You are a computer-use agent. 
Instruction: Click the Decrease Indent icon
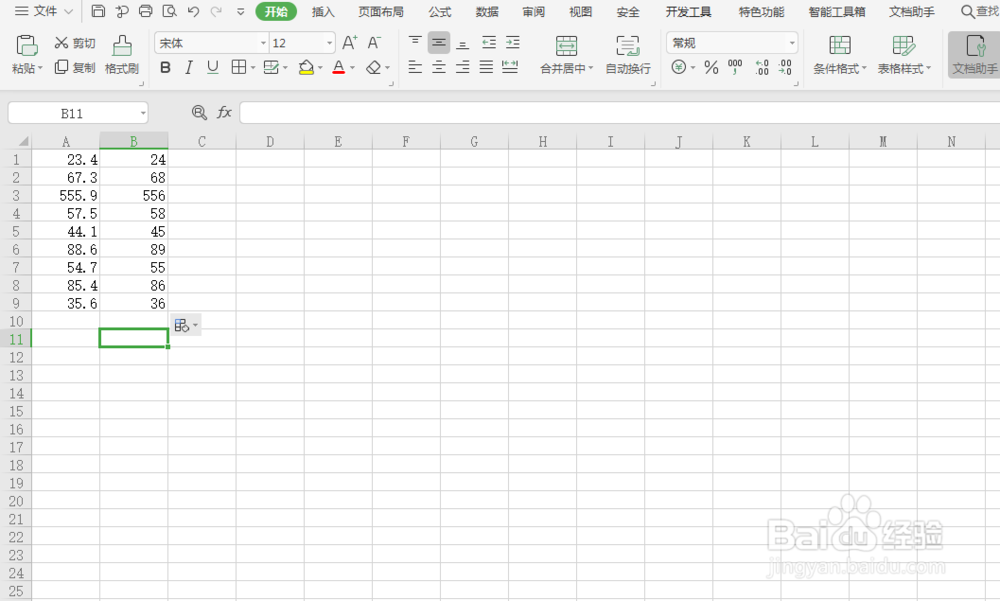489,43
